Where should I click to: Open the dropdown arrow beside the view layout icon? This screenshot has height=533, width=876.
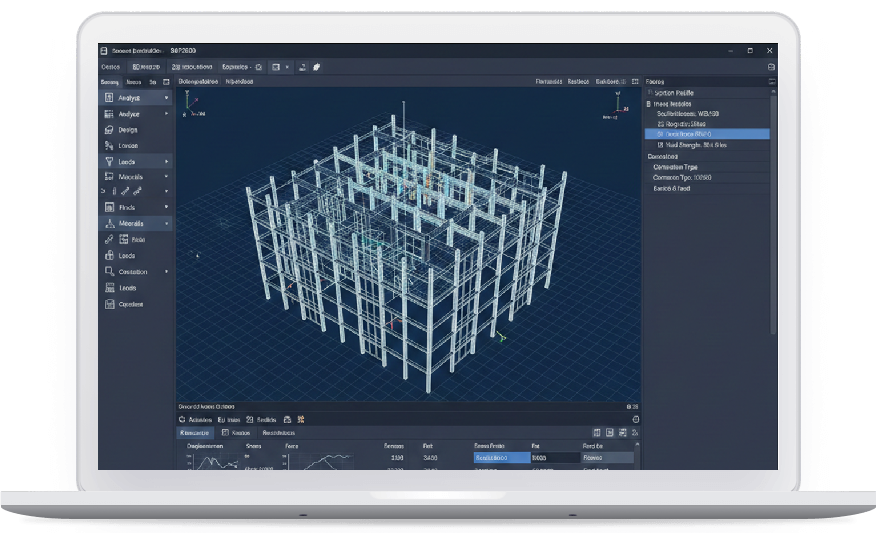tap(287, 67)
